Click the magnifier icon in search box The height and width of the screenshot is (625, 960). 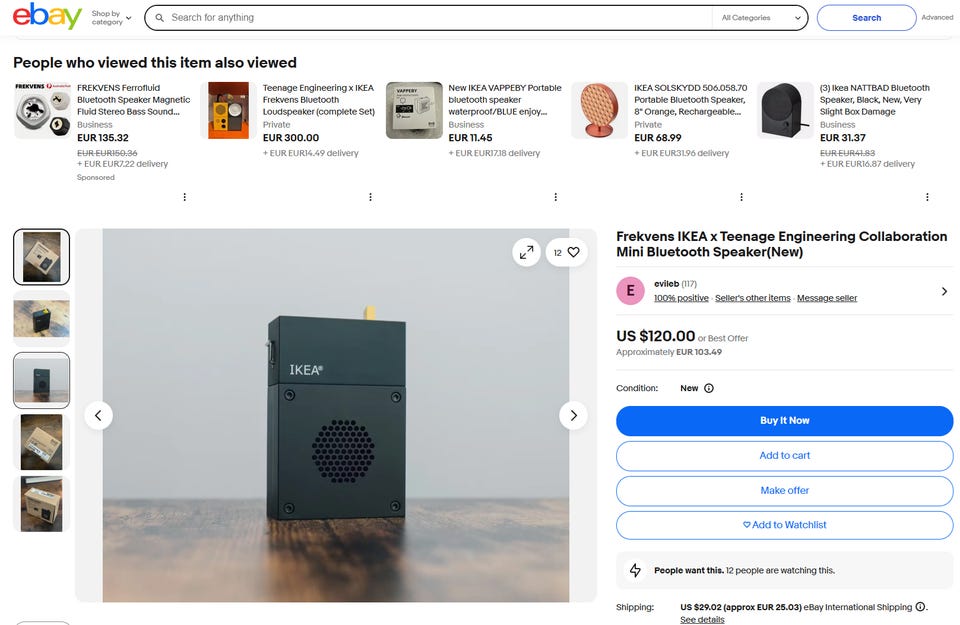pyautogui.click(x=159, y=18)
